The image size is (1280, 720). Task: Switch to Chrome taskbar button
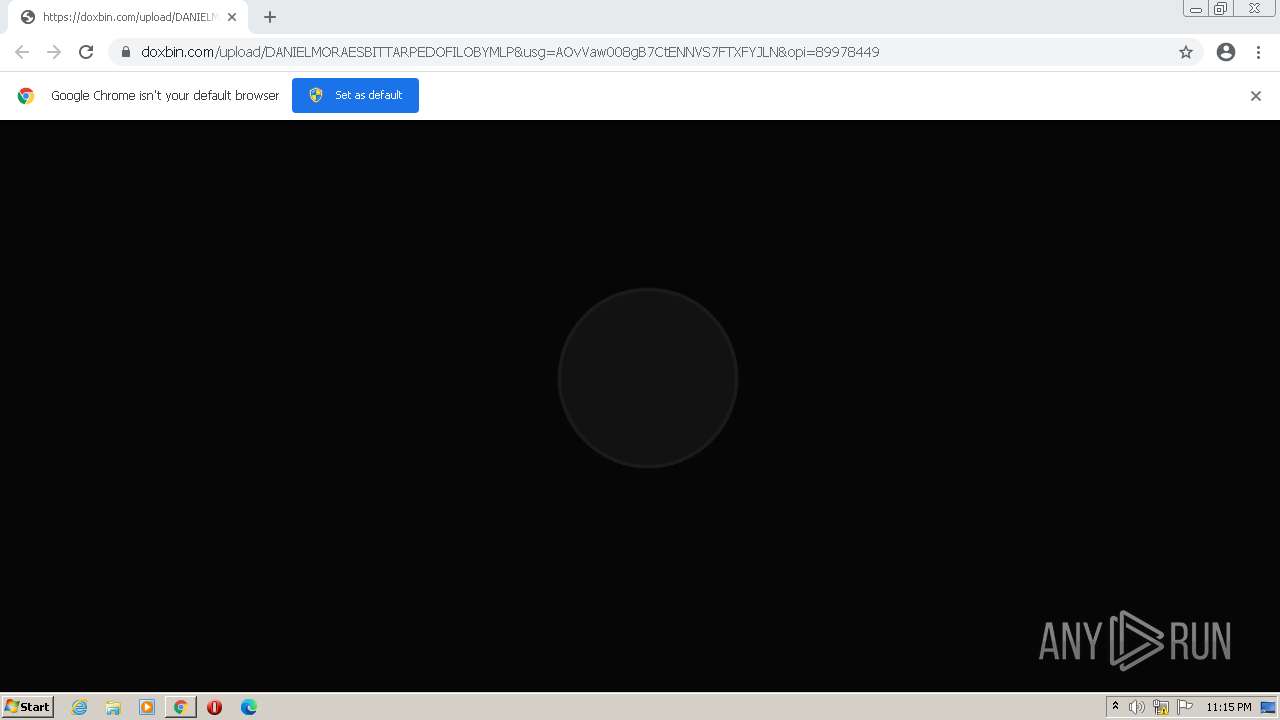point(181,707)
